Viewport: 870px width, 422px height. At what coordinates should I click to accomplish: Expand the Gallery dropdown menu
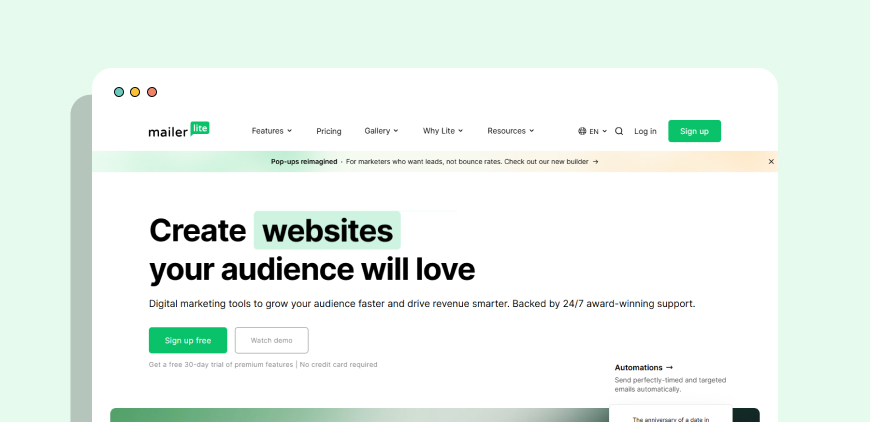pyautogui.click(x=381, y=131)
